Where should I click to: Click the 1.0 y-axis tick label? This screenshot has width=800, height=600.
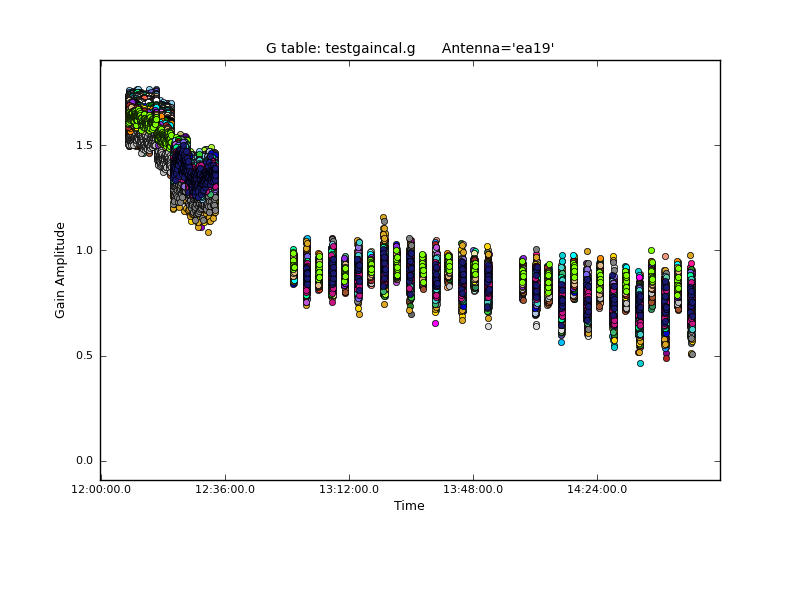[84, 250]
